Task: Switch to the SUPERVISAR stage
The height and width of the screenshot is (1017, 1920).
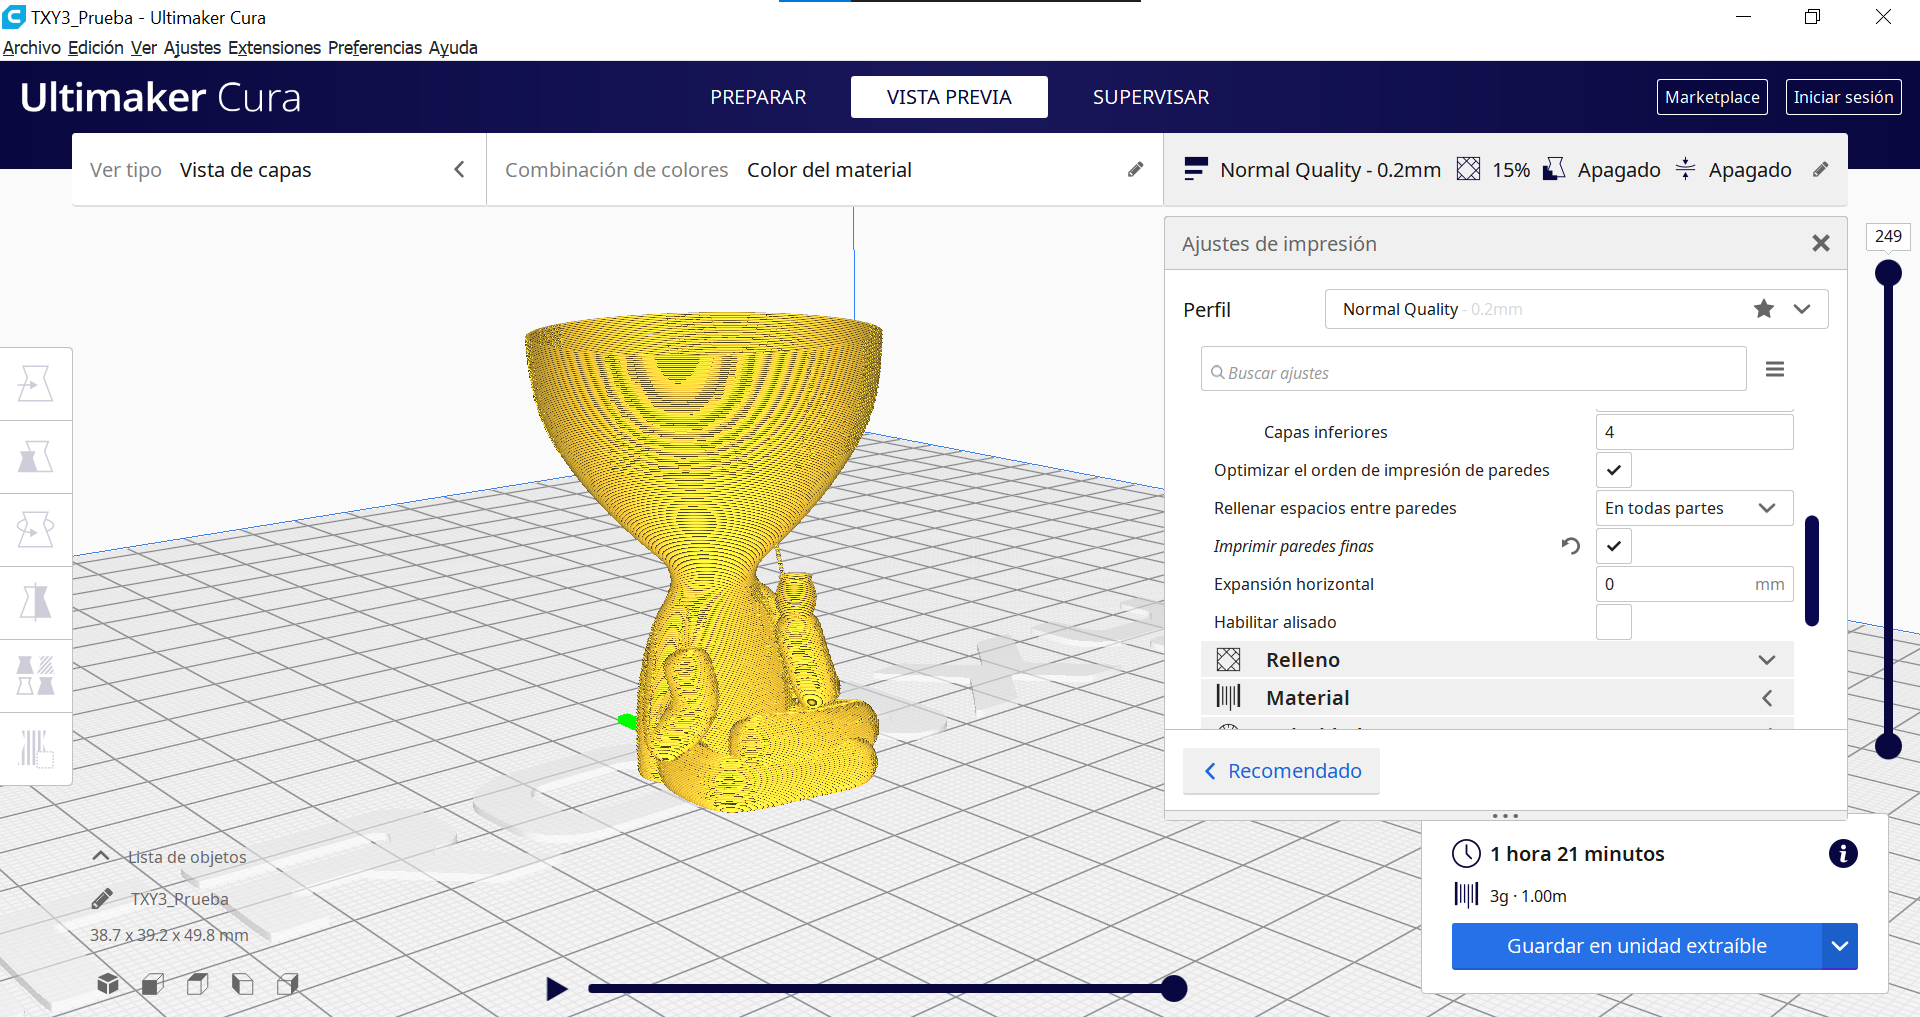Action: pos(1151,97)
